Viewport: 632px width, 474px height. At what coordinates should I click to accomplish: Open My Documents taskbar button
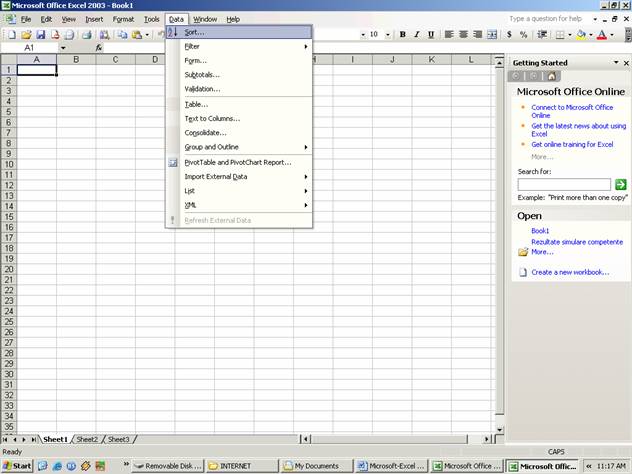[316, 466]
